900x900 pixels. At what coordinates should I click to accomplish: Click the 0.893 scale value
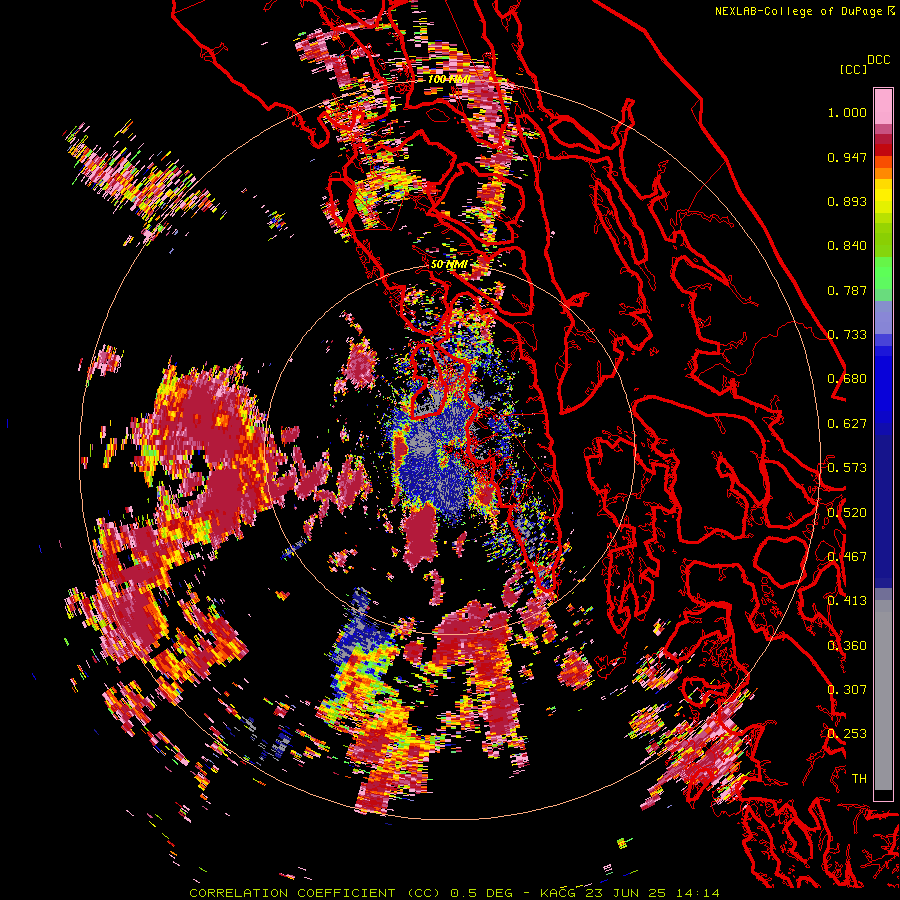click(847, 201)
